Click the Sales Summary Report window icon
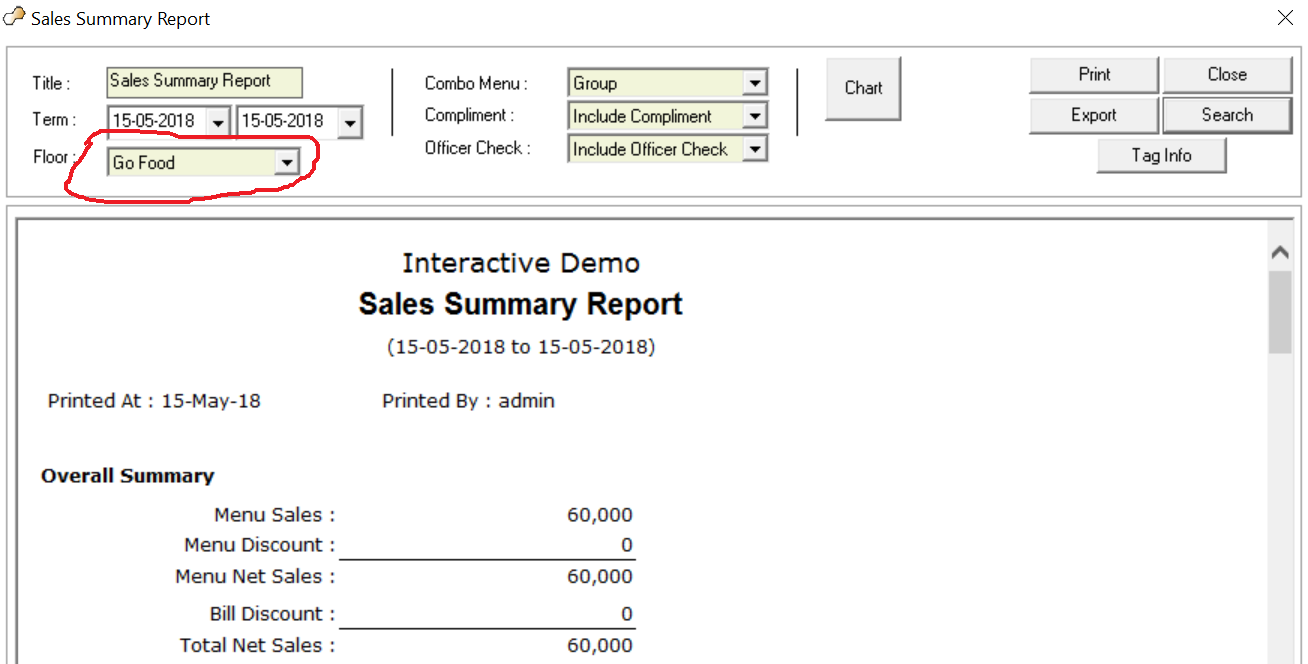The width and height of the screenshot is (1308, 664). click(x=14, y=17)
